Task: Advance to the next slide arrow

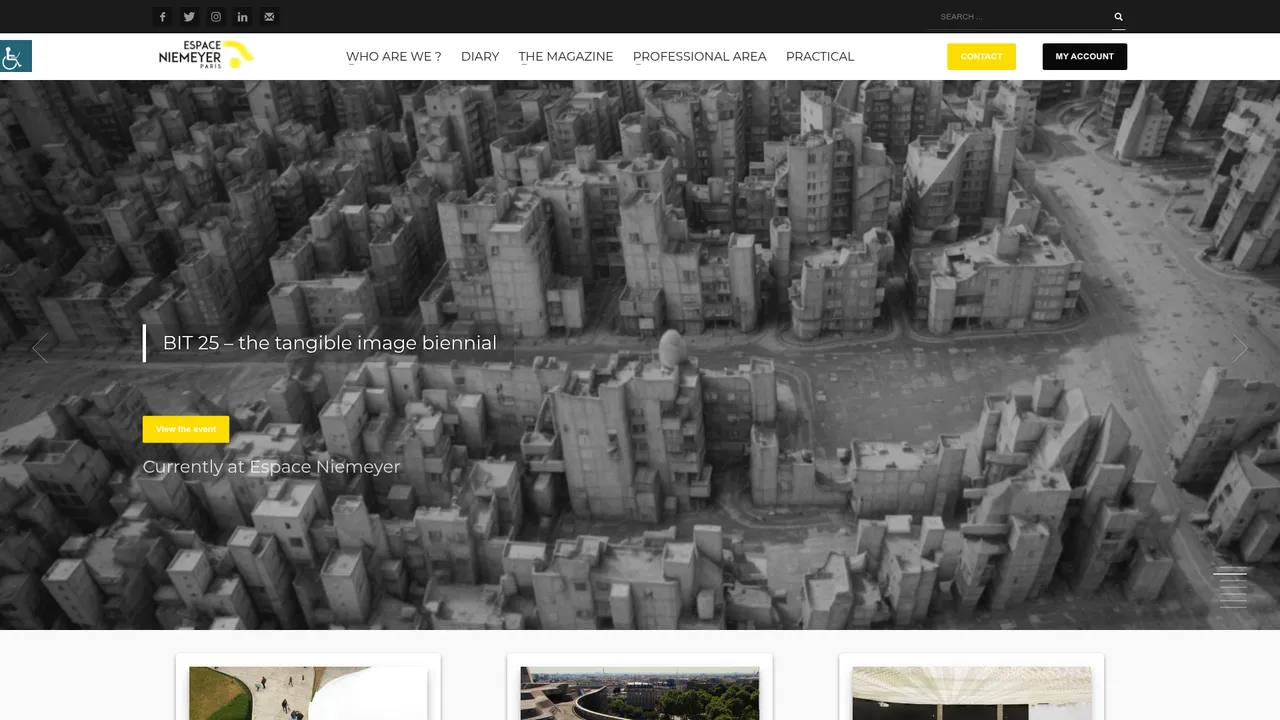Action: pyautogui.click(x=1240, y=348)
